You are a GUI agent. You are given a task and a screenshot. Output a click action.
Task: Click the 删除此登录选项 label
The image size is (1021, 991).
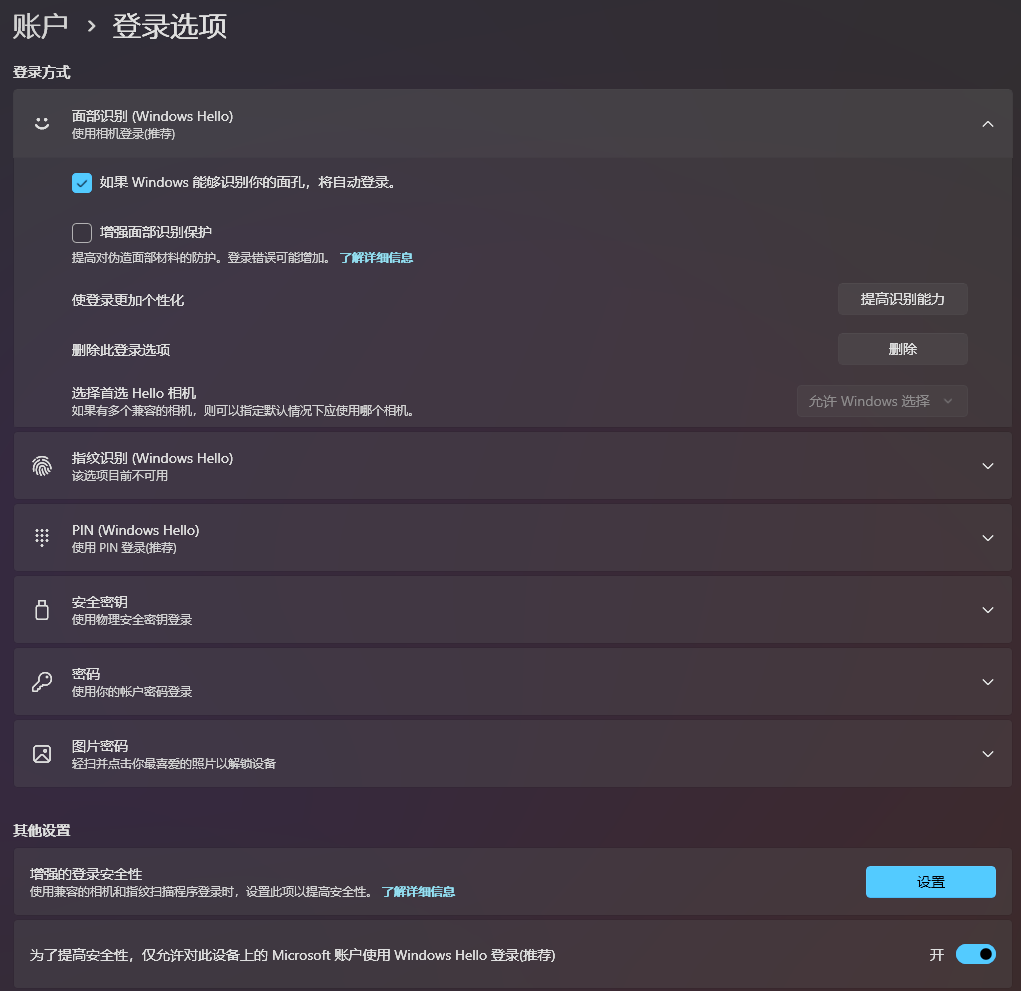(x=120, y=350)
